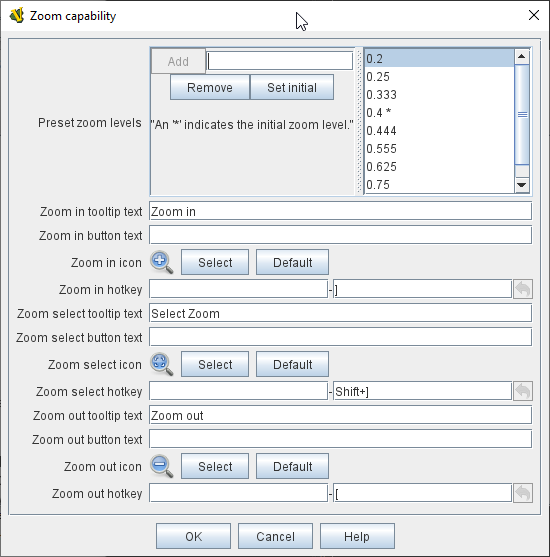Click into the Zoom in tooltip text field
This screenshot has height=557, width=550.
(x=340, y=211)
